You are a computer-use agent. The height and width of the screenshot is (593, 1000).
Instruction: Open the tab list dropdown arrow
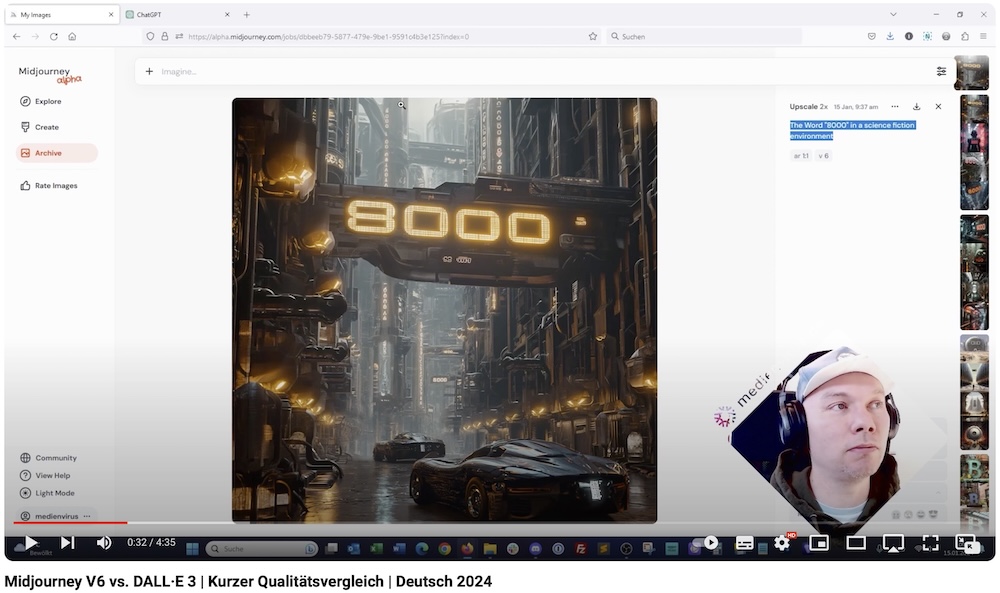tap(893, 15)
